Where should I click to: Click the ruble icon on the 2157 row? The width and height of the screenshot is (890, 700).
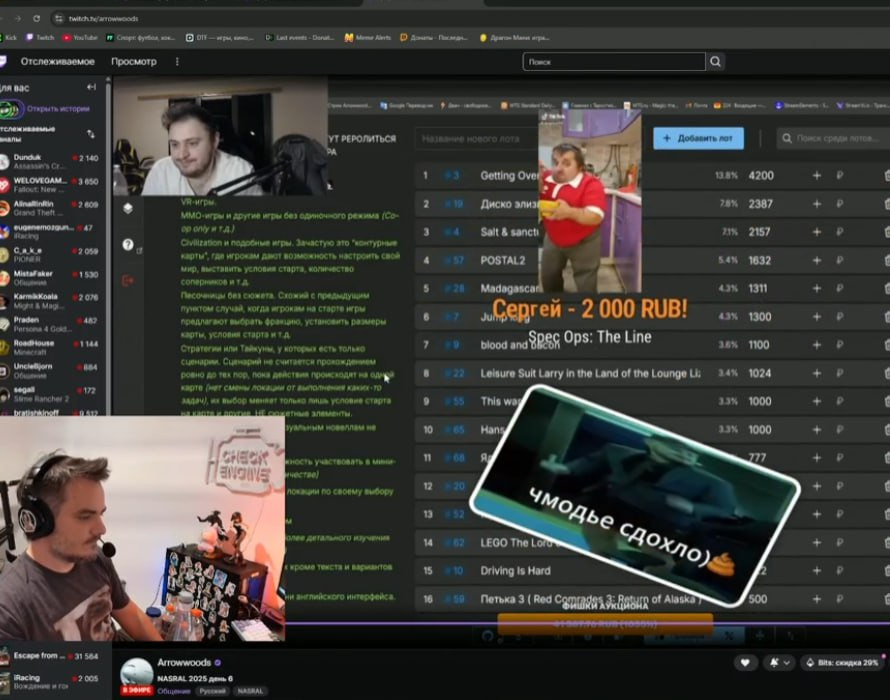click(839, 232)
